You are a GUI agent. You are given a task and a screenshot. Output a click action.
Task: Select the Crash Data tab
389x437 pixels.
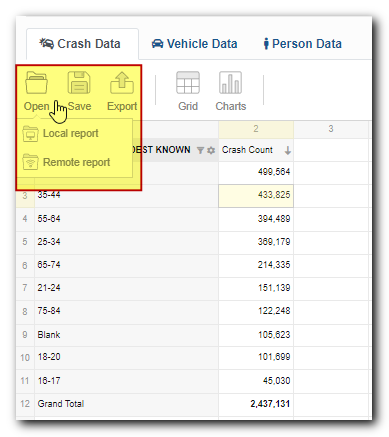click(x=80, y=44)
